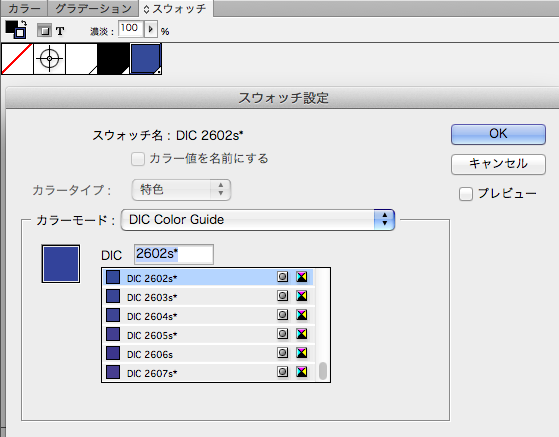Image resolution: width=559 pixels, height=437 pixels.
Task: Click the キャンセル button
Action: pyautogui.click(x=498, y=164)
